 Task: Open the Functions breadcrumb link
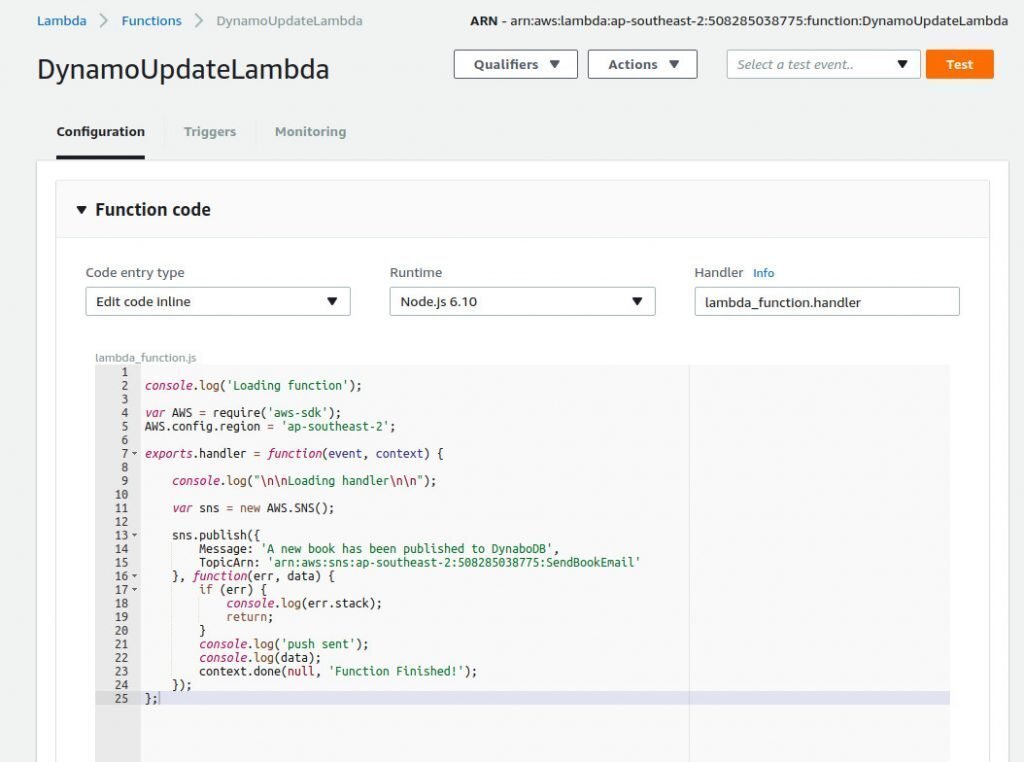[x=151, y=20]
